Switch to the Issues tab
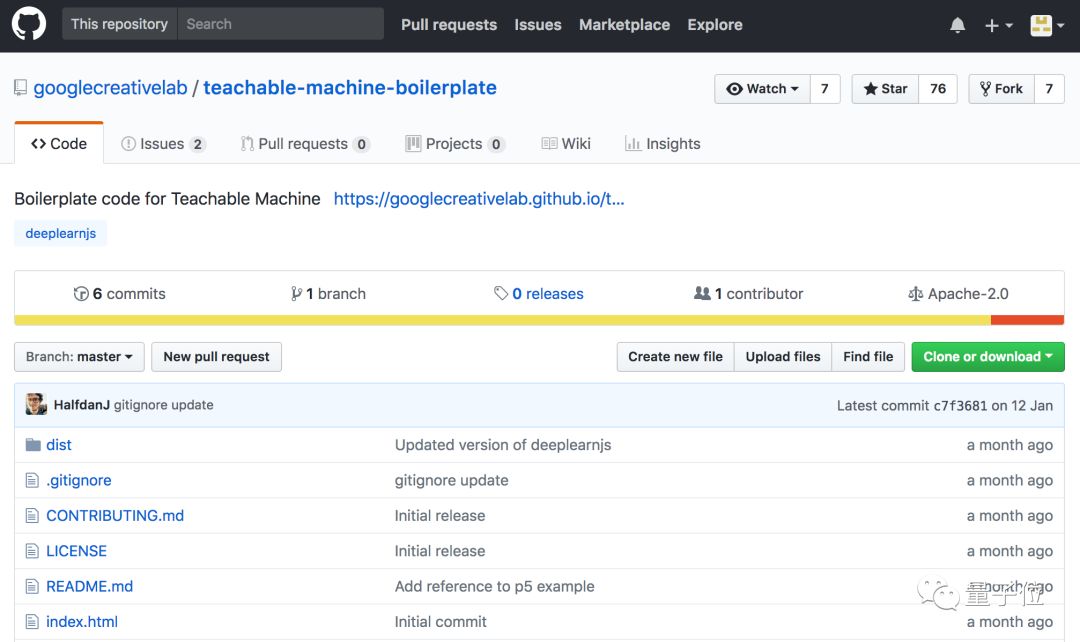Viewport: 1080px width, 642px height. click(162, 144)
